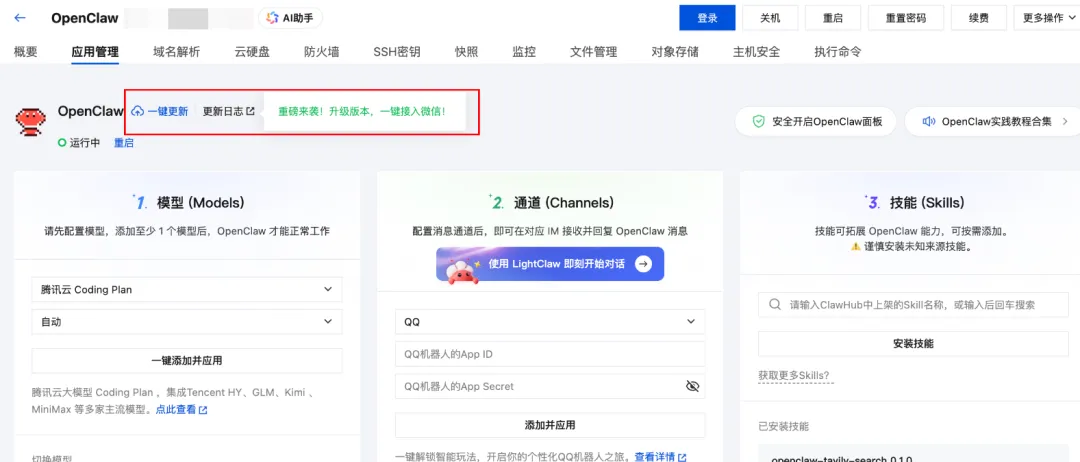The width and height of the screenshot is (1080, 462).
Task: Click the top toolbar 重启 button
Action: pyautogui.click(x=833, y=18)
